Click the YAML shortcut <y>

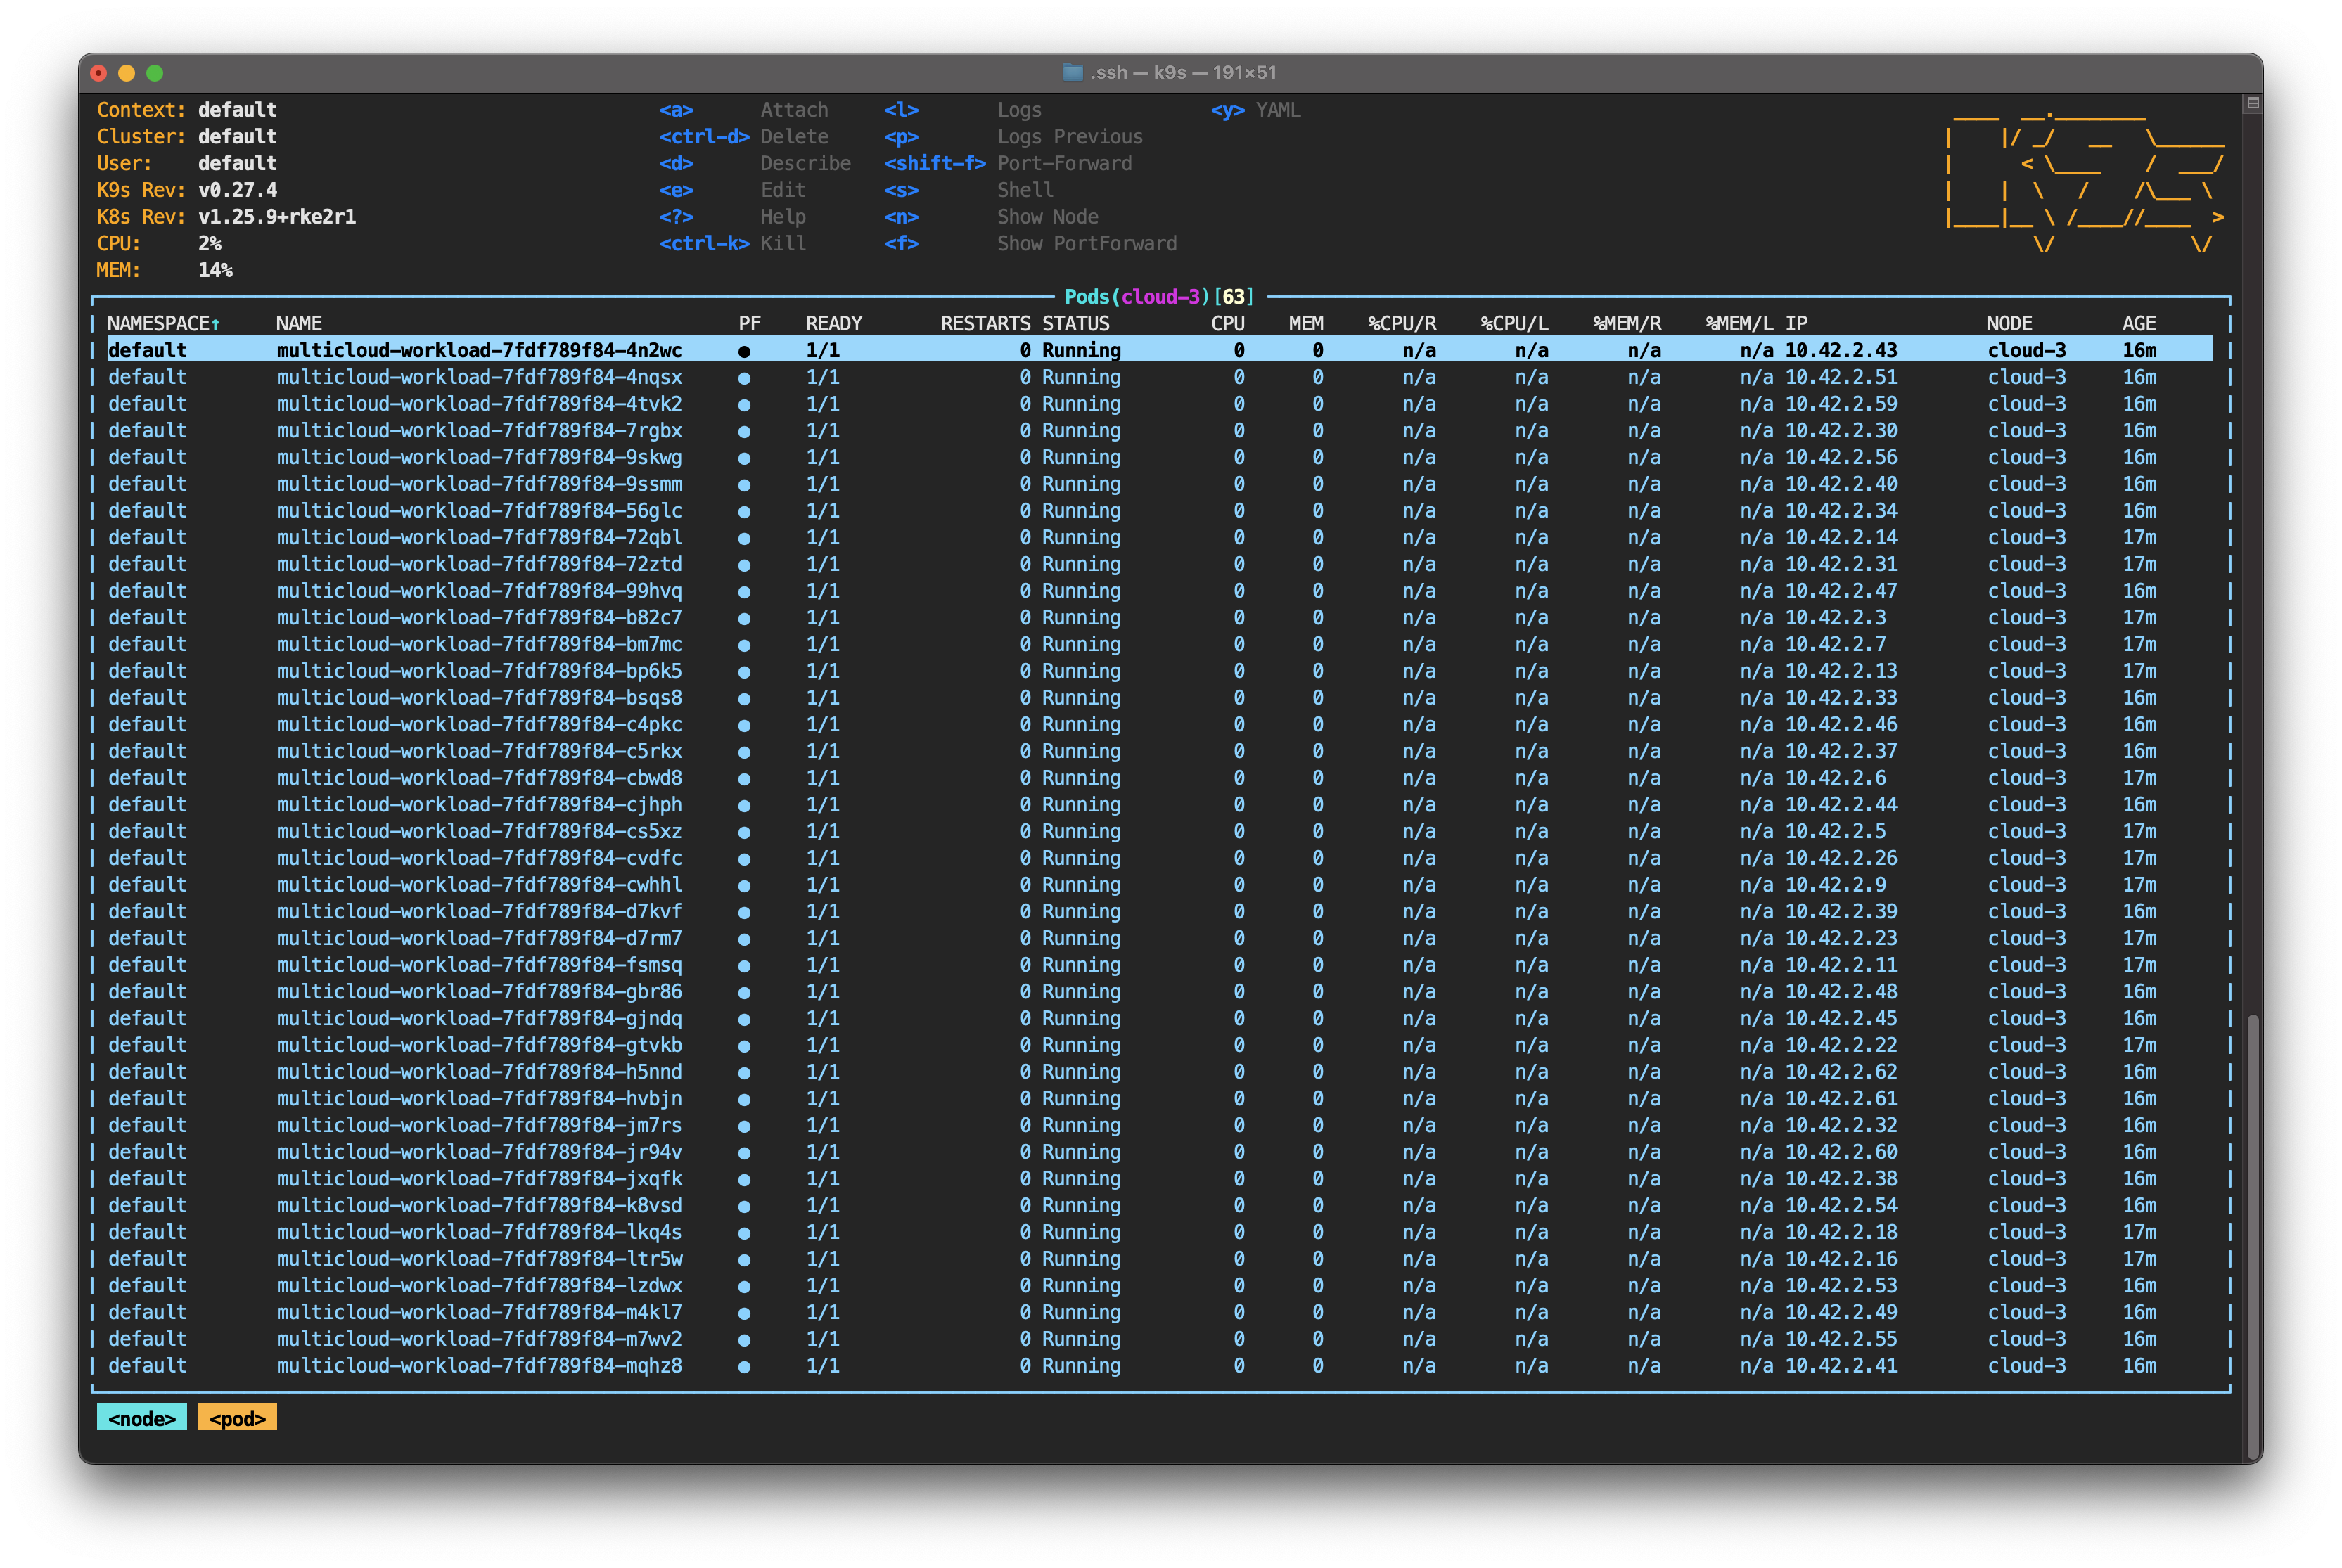click(1227, 110)
